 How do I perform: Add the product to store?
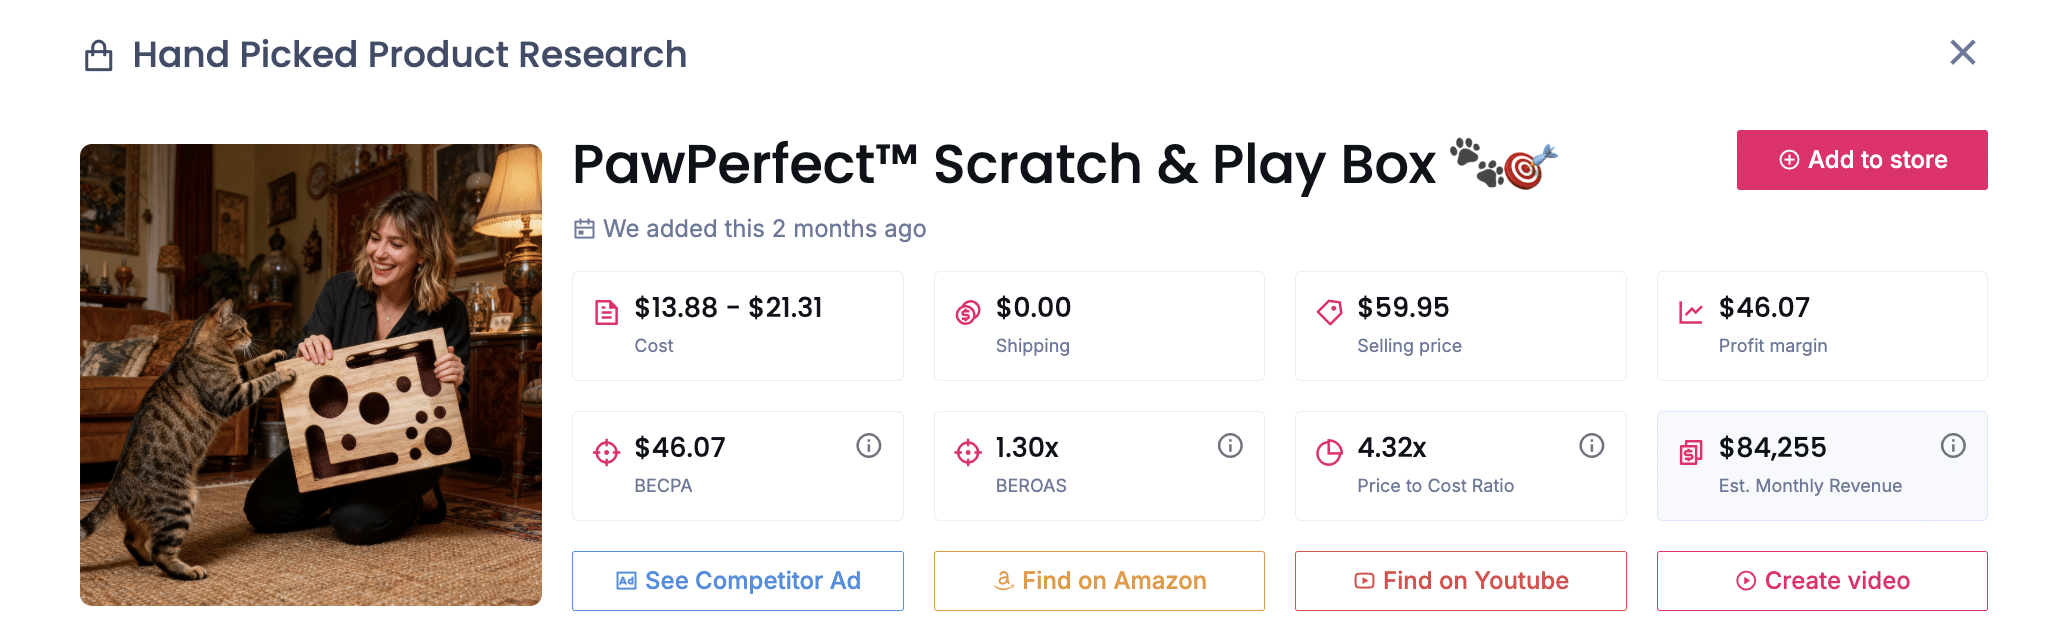click(x=1861, y=160)
